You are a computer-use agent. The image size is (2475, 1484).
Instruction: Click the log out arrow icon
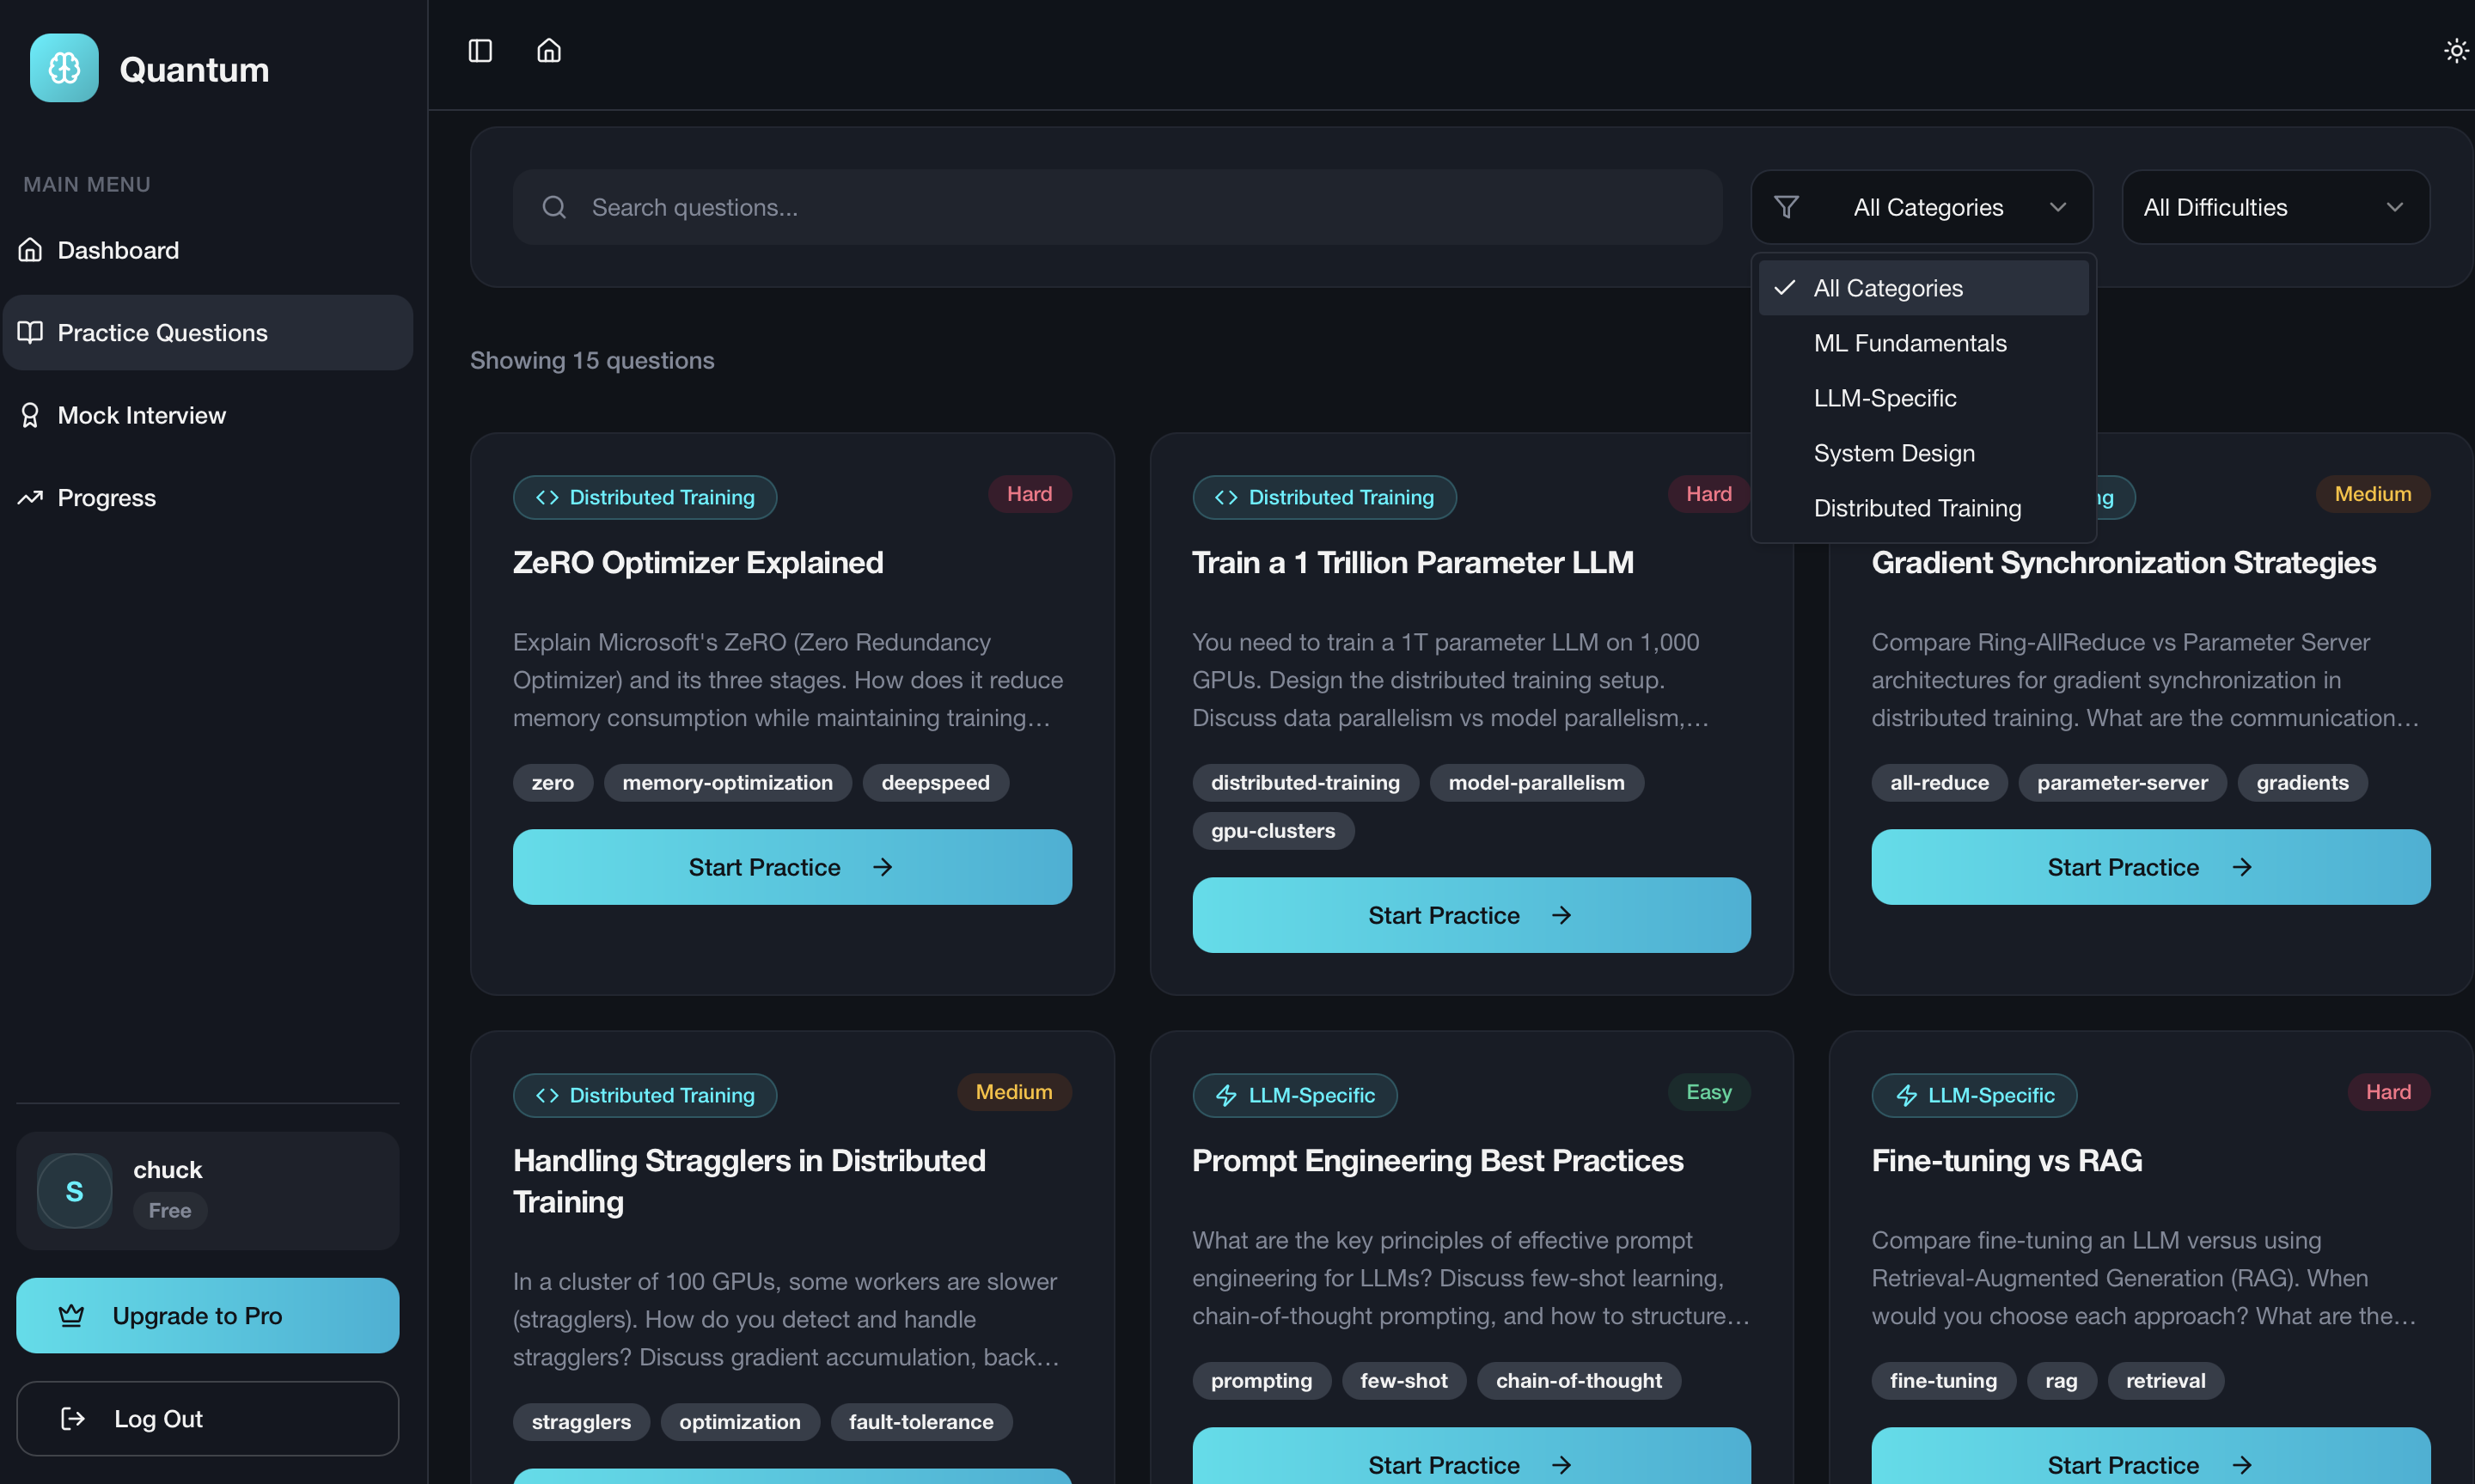(x=72, y=1418)
